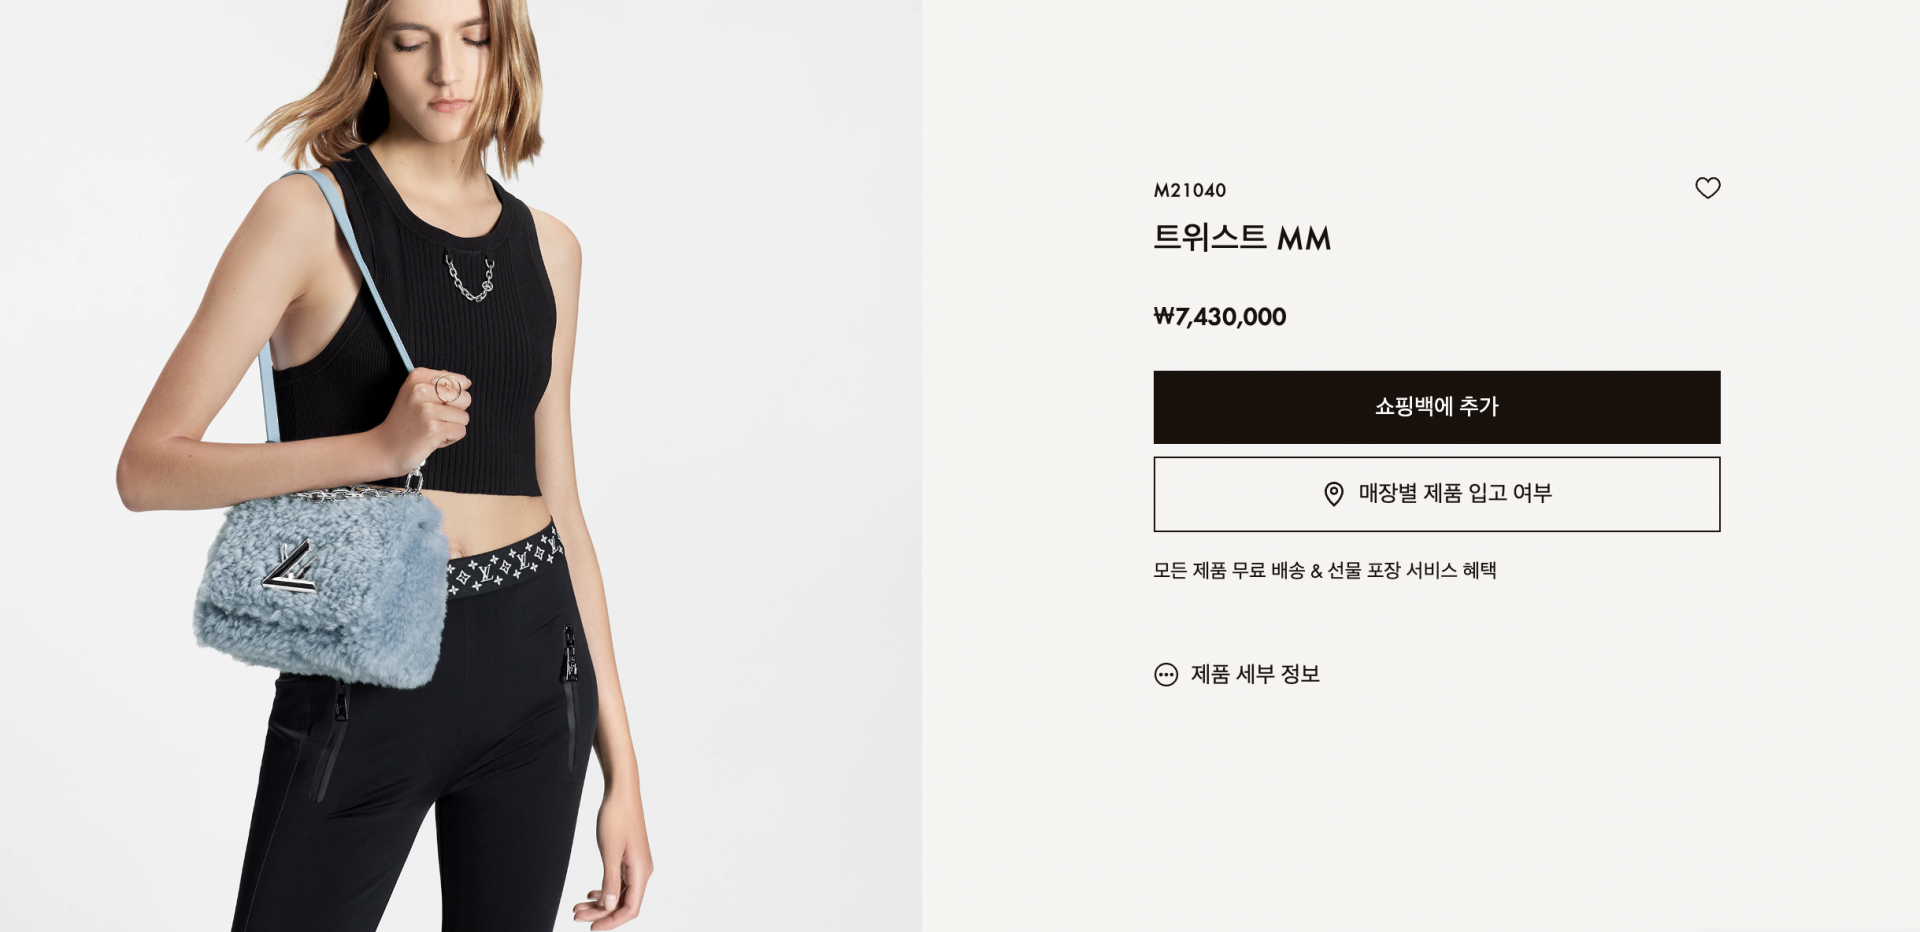Click the free shipping and gift wrapping notice
Viewport: 1920px width, 932px height.
coord(1324,570)
